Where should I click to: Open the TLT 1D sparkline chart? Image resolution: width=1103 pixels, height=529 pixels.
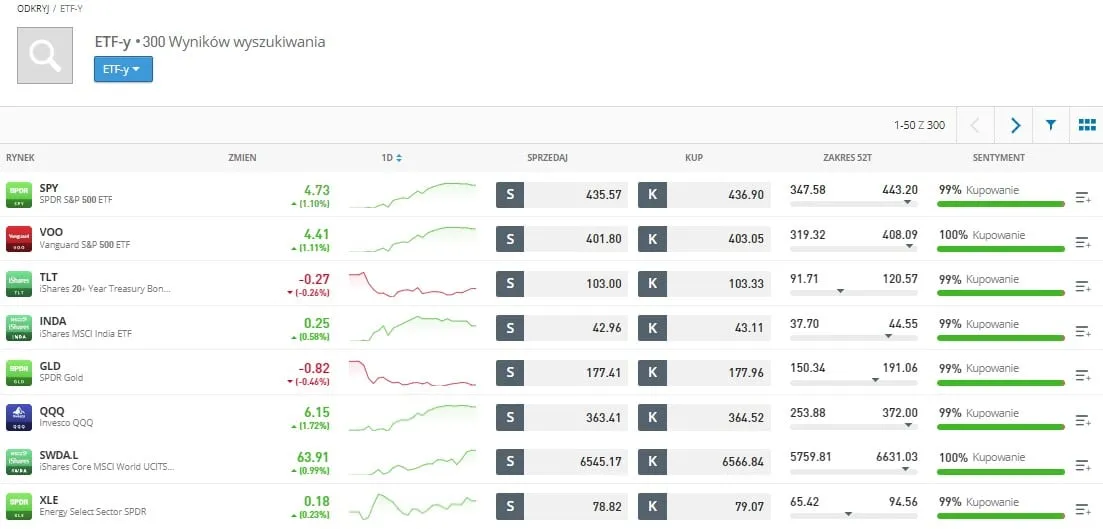point(413,283)
